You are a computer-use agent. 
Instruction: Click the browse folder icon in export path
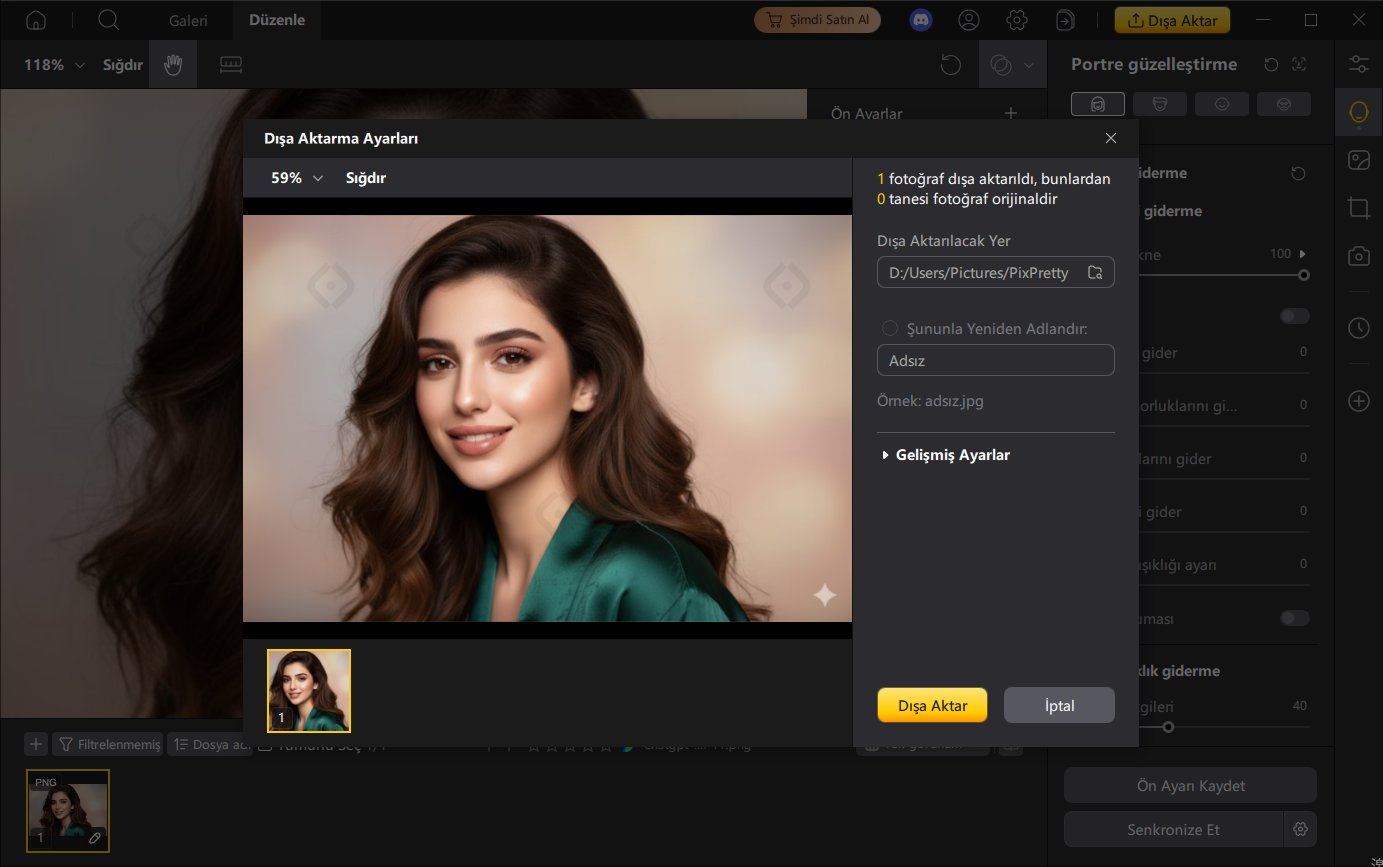click(1095, 273)
